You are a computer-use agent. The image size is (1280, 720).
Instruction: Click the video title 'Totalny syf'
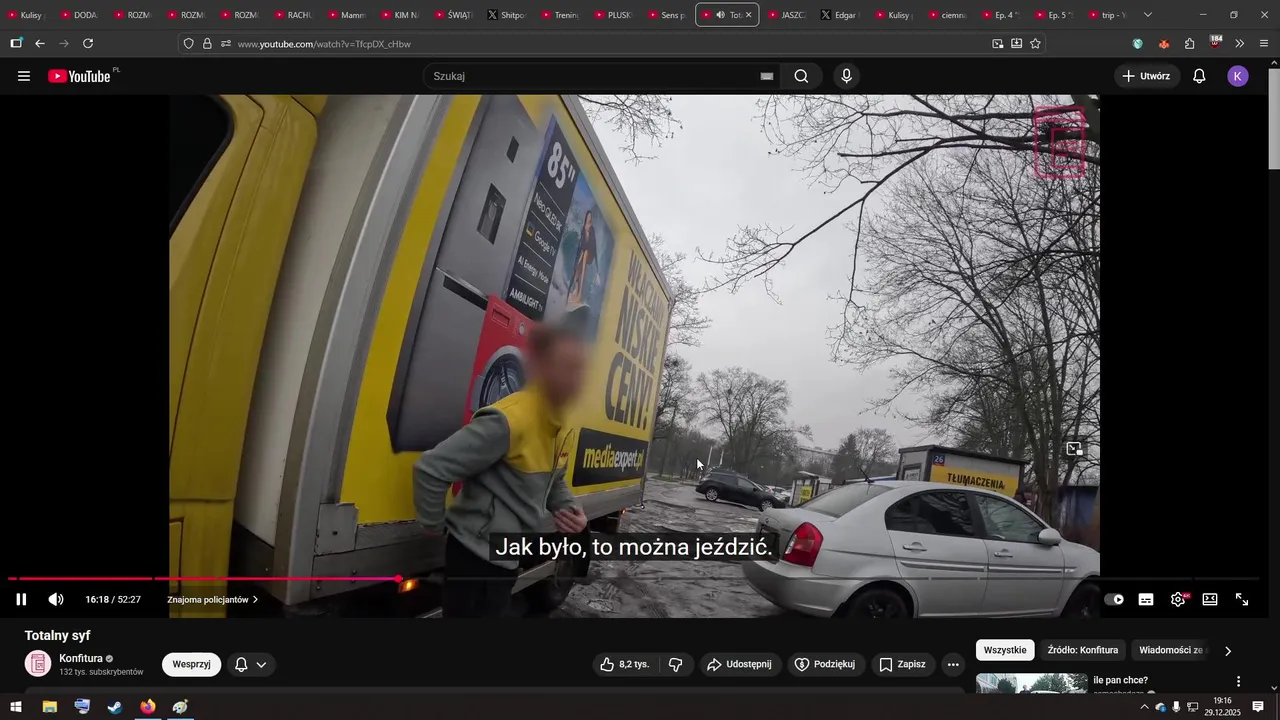pyautogui.click(x=58, y=635)
